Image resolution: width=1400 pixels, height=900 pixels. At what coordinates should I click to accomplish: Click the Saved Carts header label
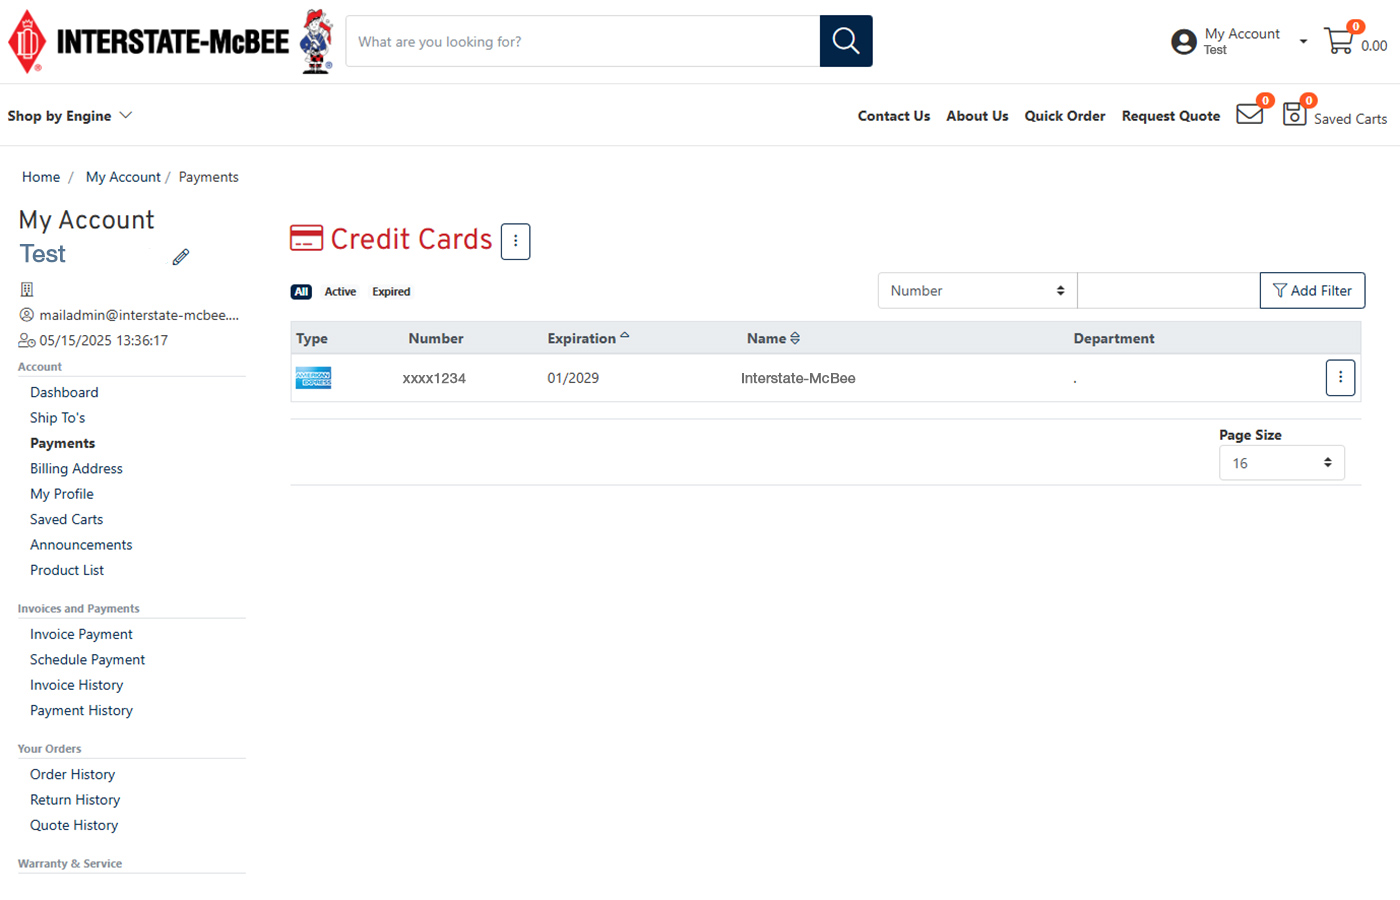click(1350, 119)
